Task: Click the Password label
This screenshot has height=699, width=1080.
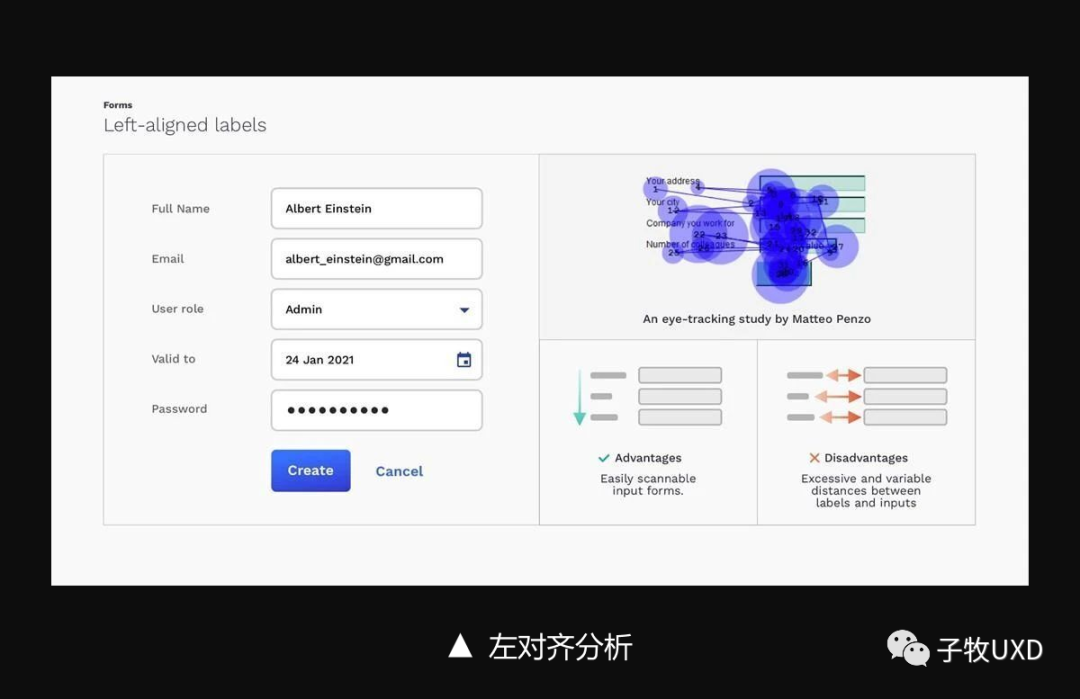Action: [x=179, y=409]
